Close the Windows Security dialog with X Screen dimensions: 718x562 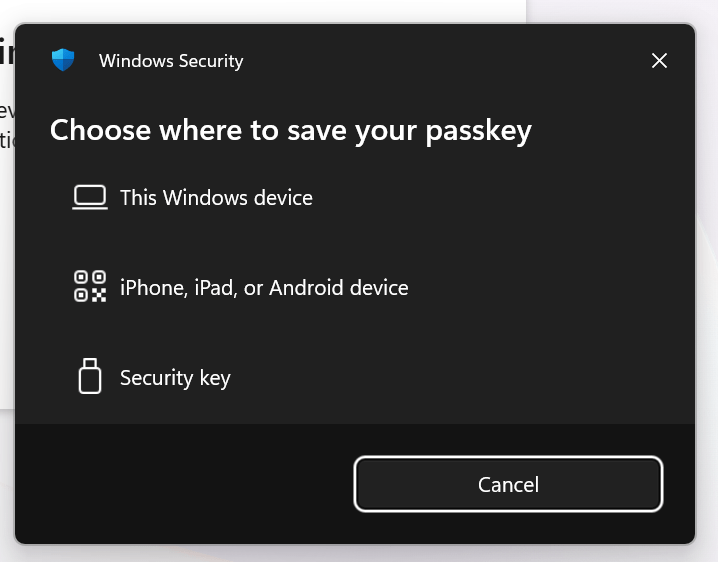point(659,61)
